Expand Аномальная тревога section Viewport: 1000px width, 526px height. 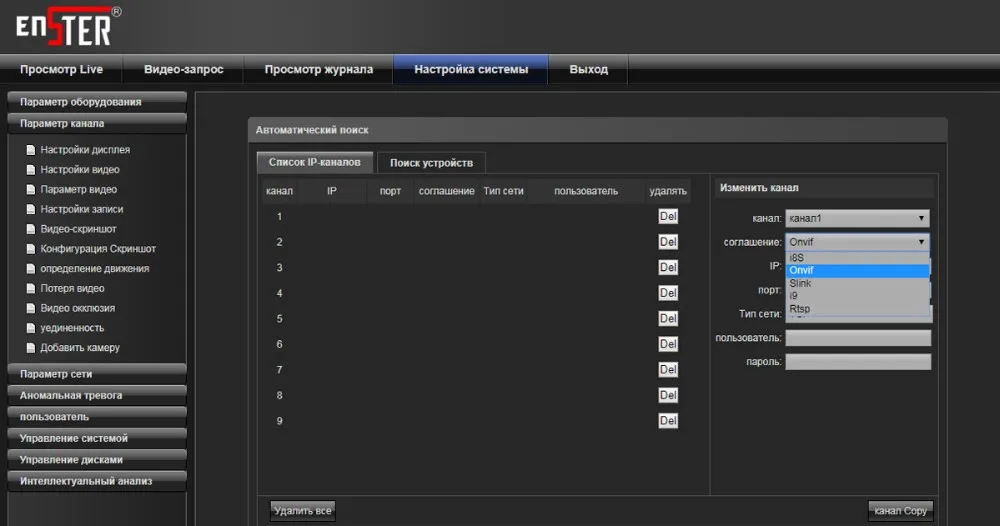pos(97,395)
